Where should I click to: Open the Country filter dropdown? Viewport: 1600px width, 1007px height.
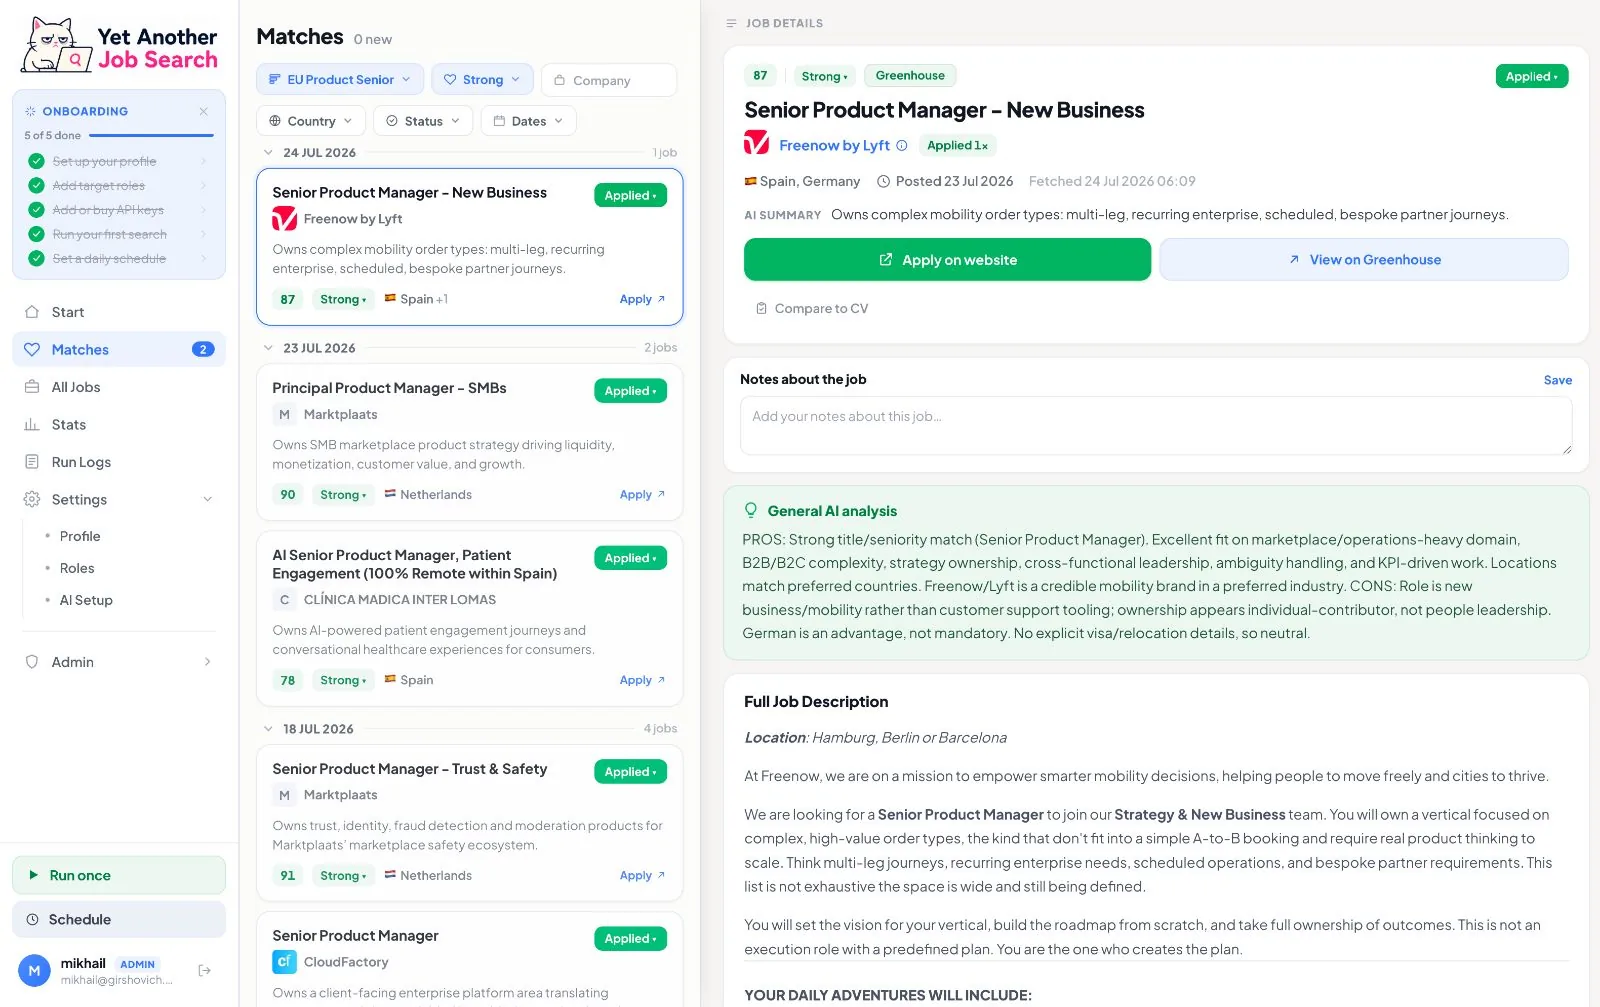[311, 121]
